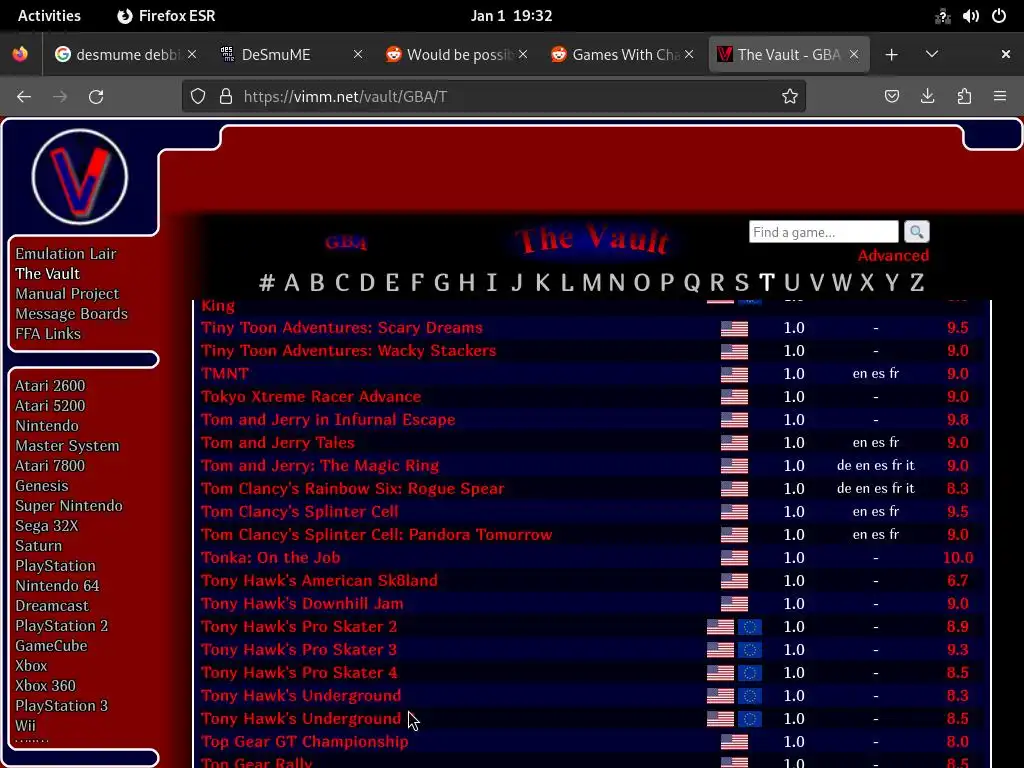Open Message Boards in sidebar

point(71,314)
